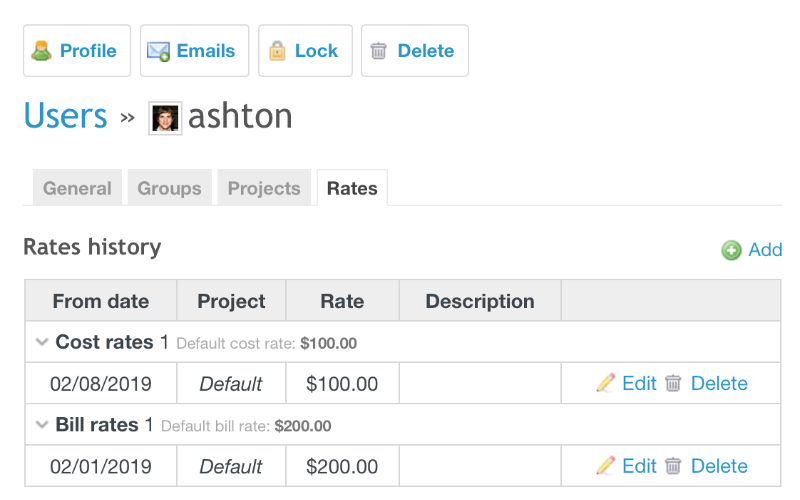Delete the 02/01/2019 bill rate
The width and height of the screenshot is (800, 500).
coord(719,466)
